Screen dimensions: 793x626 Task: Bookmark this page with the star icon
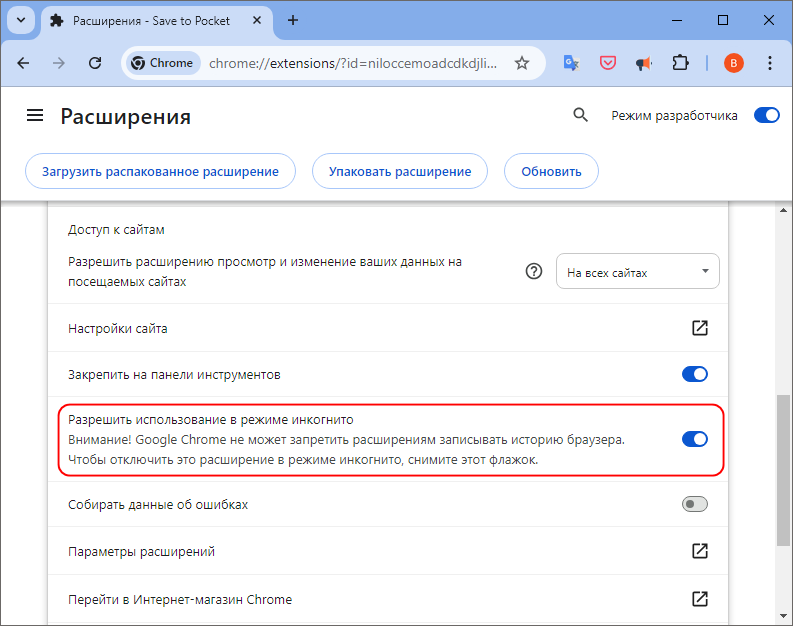point(522,63)
